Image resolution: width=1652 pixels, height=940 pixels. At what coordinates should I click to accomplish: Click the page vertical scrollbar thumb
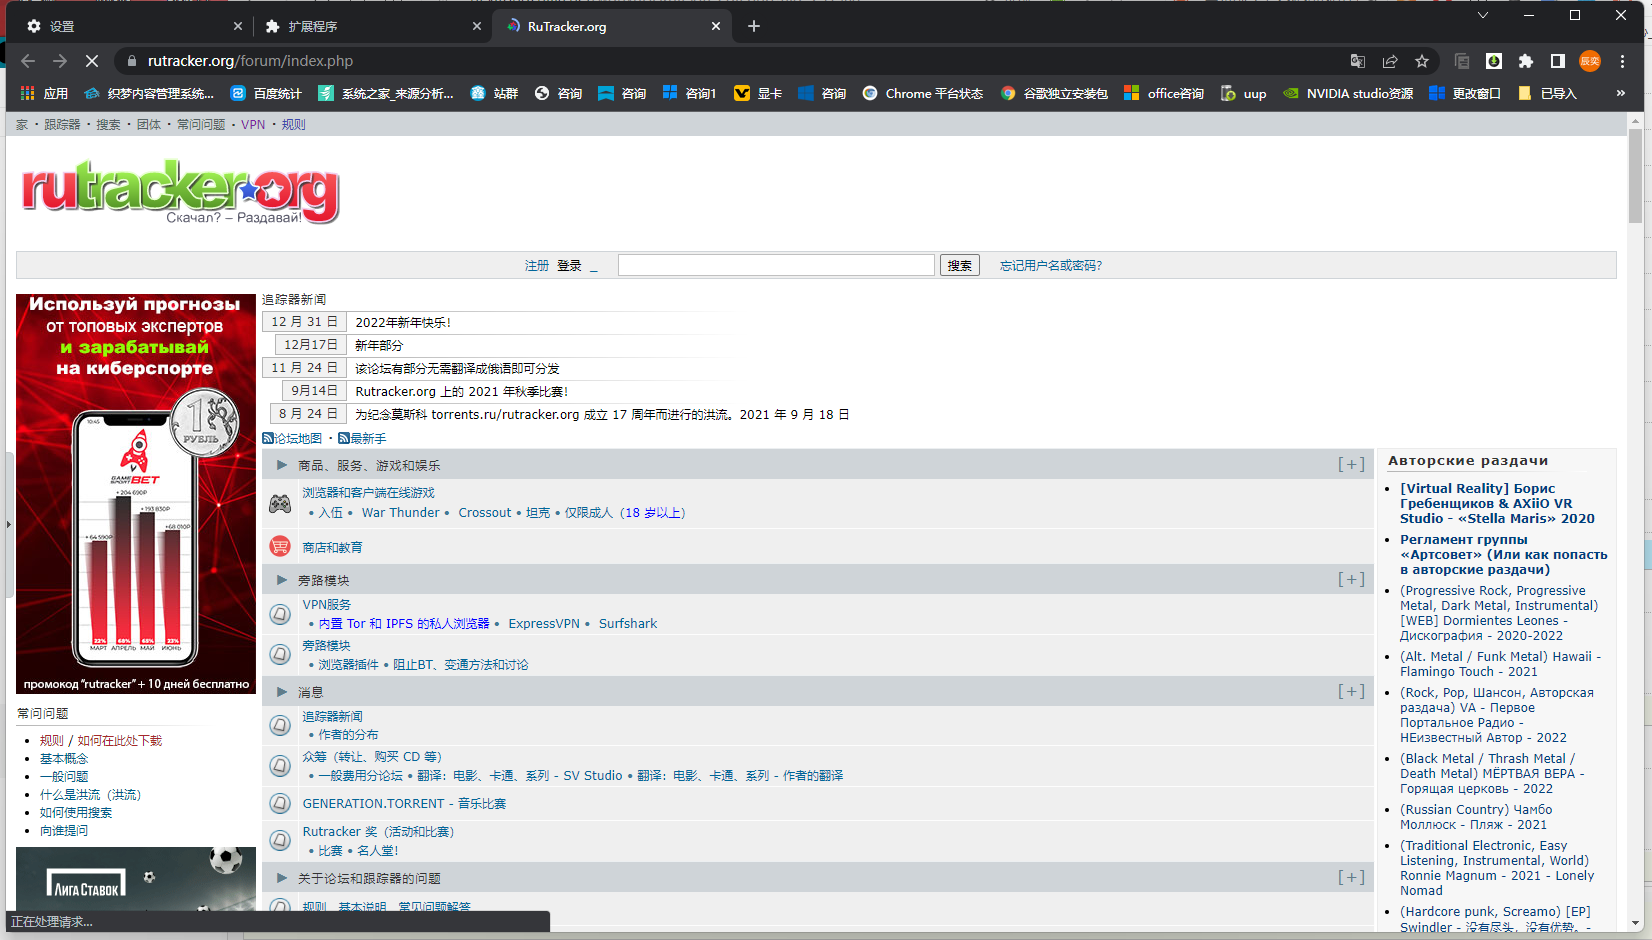(1635, 175)
